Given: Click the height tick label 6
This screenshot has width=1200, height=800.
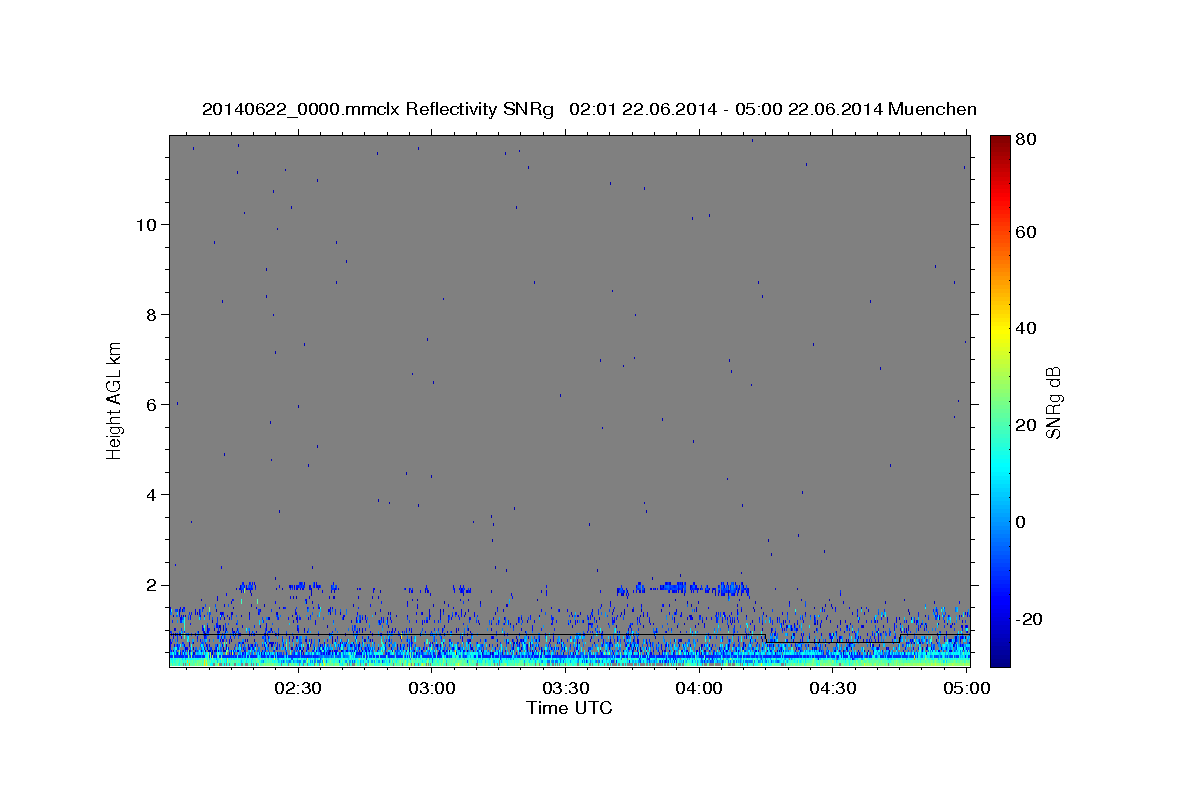Looking at the screenshot, I should coord(151,404).
